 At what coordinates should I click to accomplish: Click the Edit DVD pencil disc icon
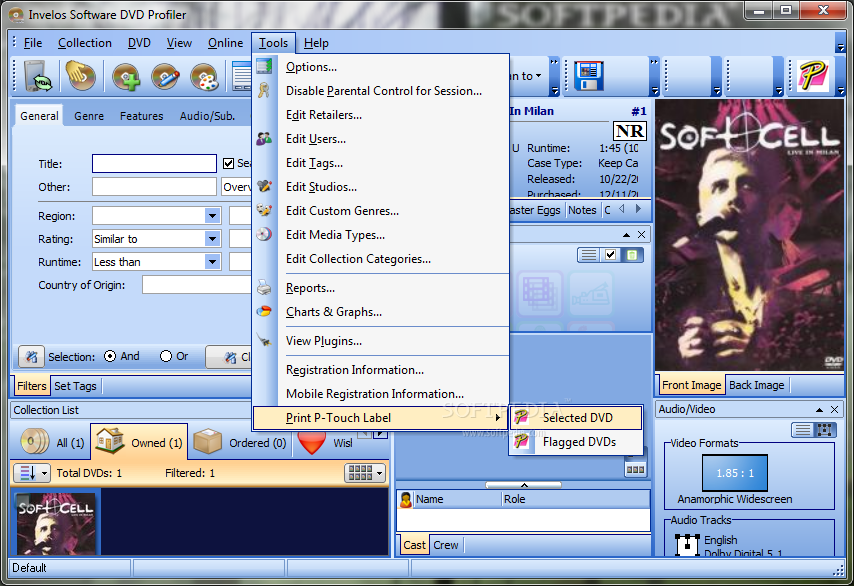(x=165, y=76)
